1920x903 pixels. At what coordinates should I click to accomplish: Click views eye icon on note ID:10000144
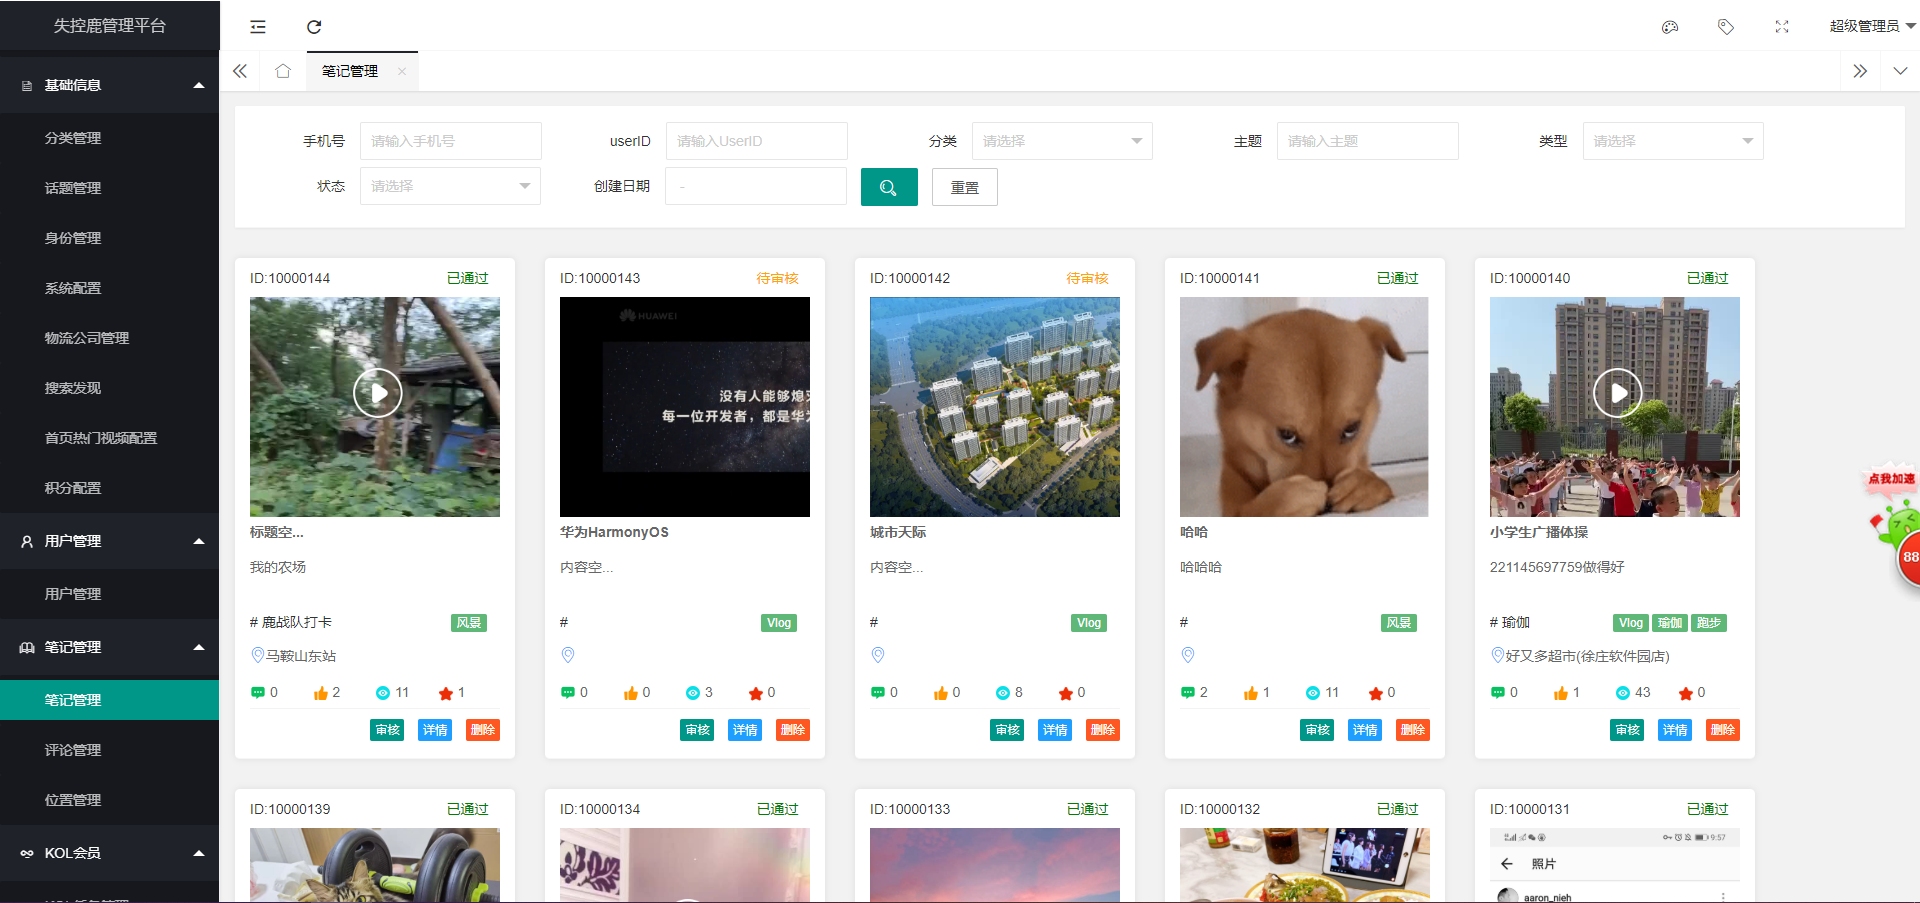click(x=383, y=693)
